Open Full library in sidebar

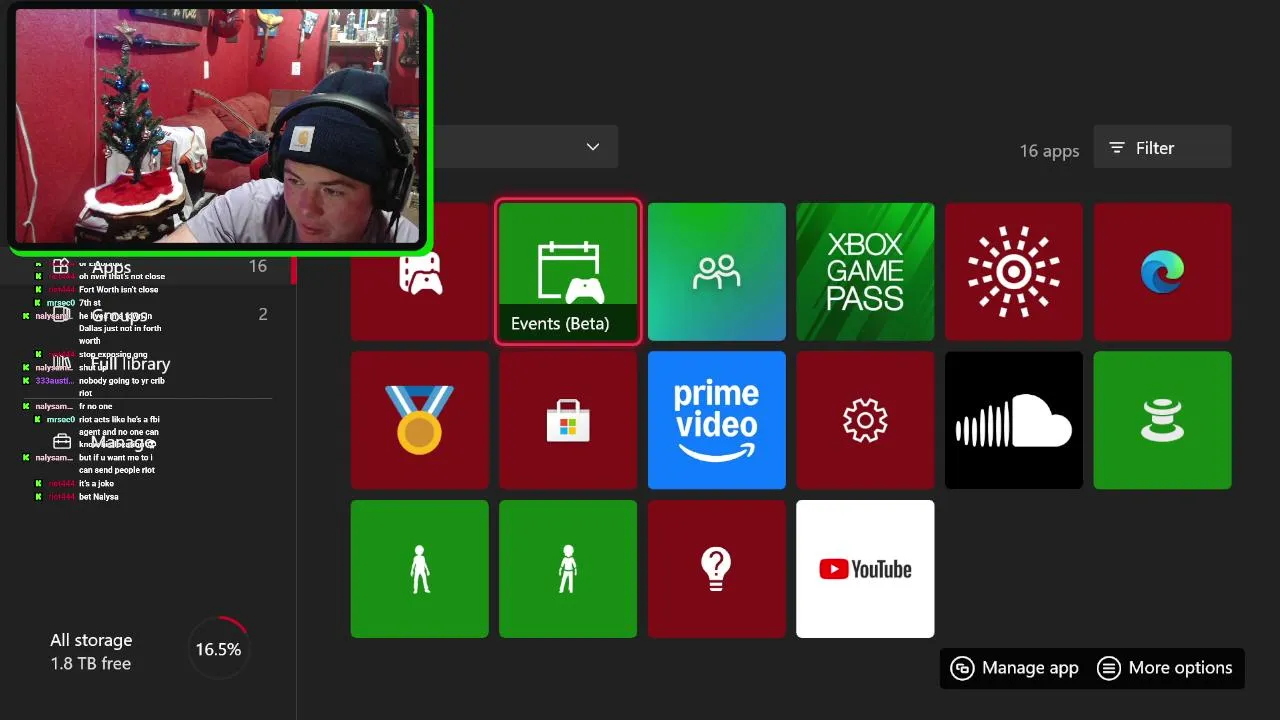[x=148, y=364]
